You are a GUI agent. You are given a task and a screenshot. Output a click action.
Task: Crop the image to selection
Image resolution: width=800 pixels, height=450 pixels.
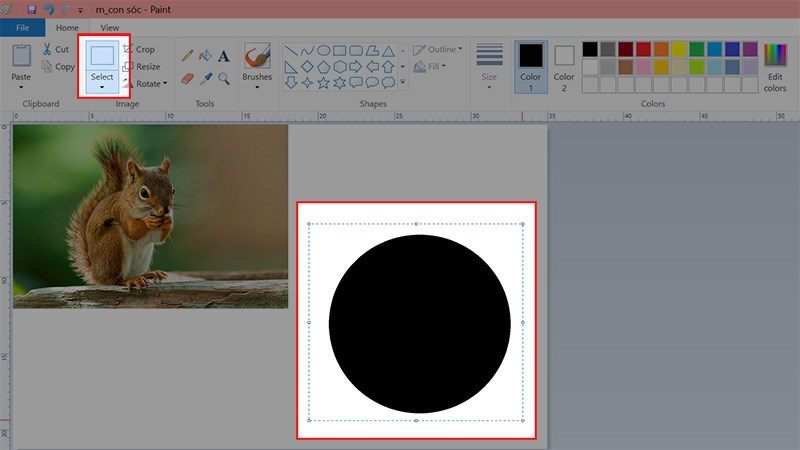[x=139, y=49]
